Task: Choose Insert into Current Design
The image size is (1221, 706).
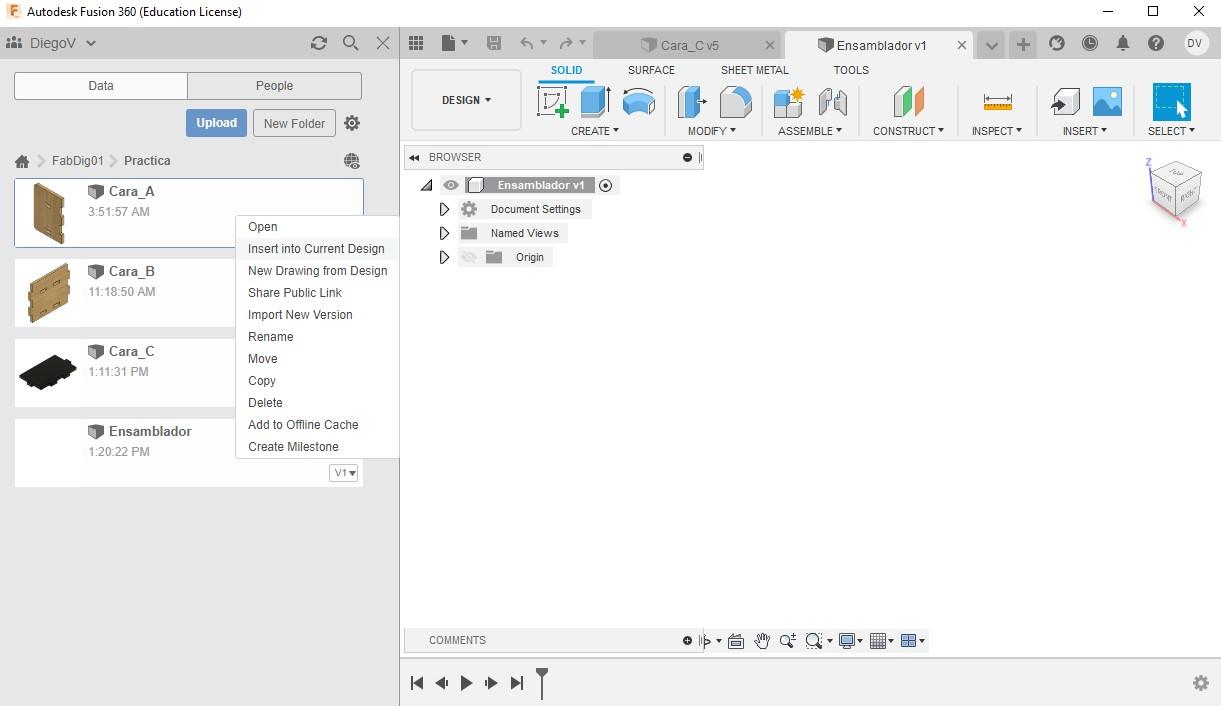Action: click(316, 249)
